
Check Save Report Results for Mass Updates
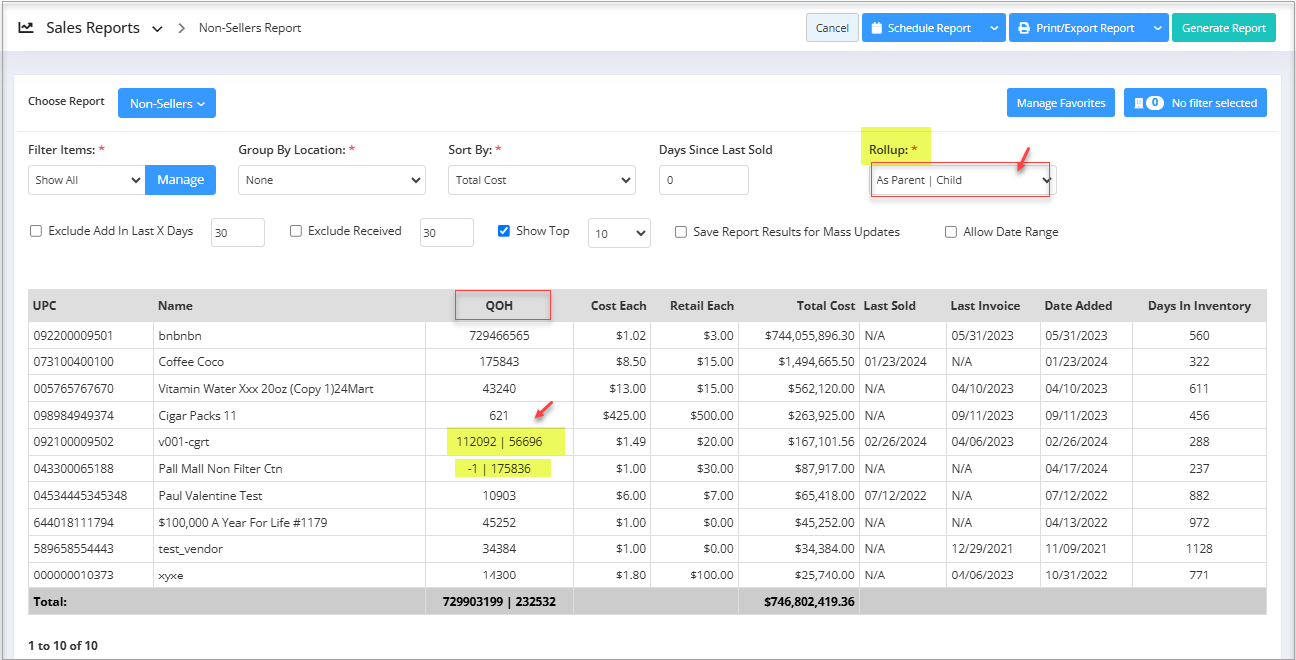(681, 232)
